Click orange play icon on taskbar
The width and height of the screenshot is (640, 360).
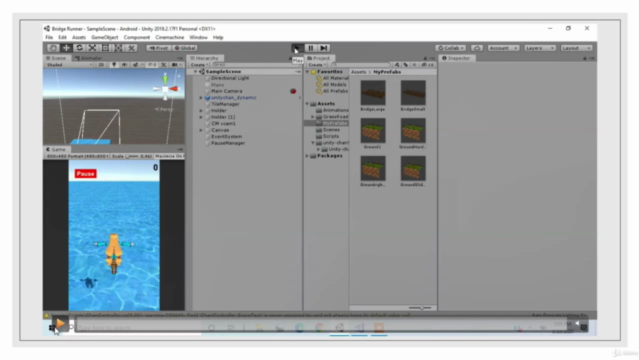[x=60, y=324]
